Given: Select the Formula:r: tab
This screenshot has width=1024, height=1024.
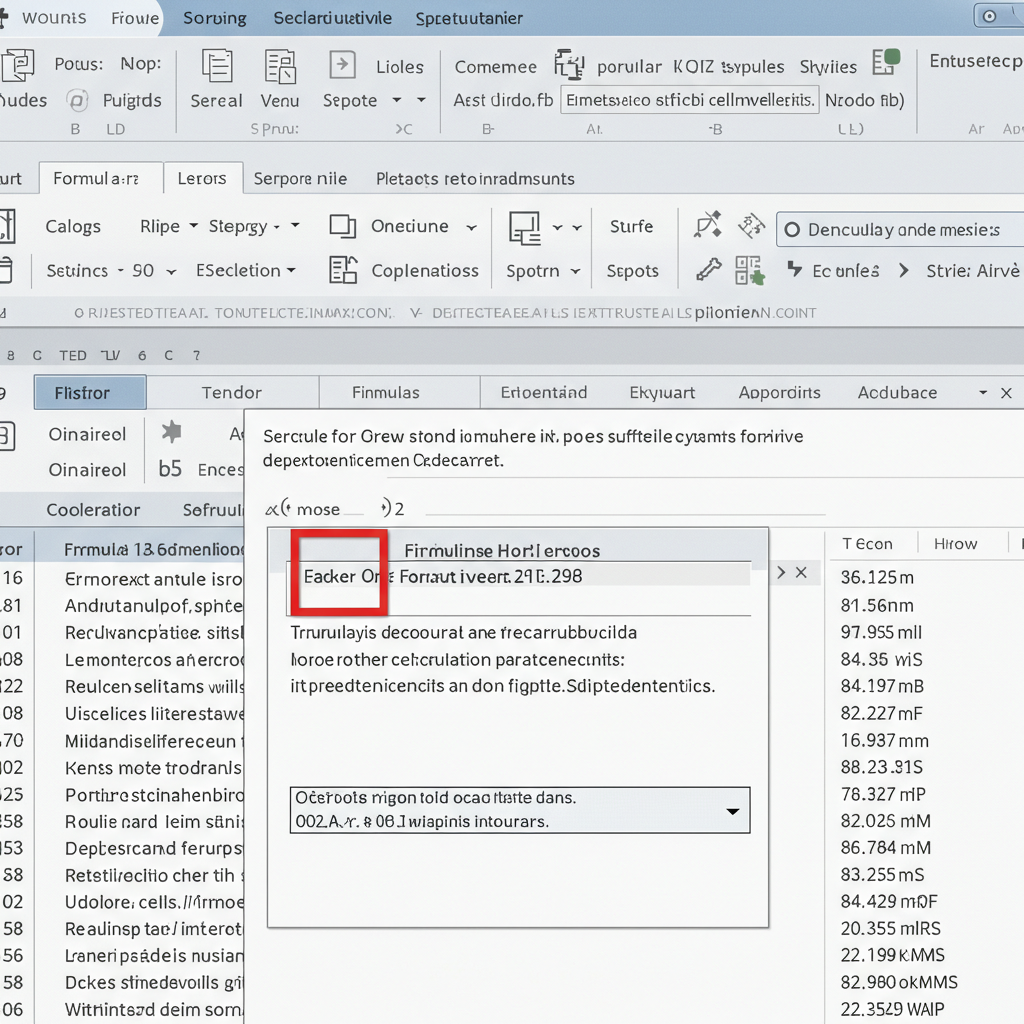Looking at the screenshot, I should point(101,178).
